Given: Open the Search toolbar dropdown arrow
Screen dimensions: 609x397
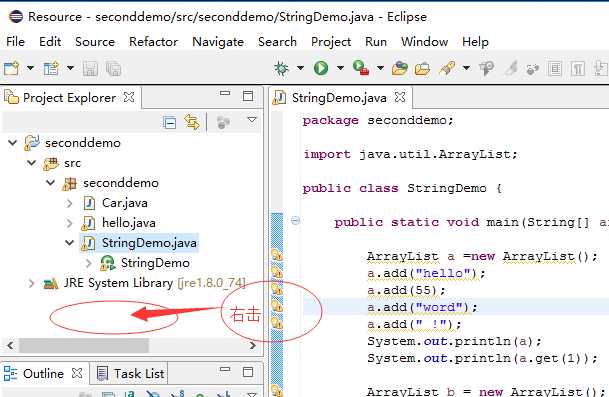Looking at the screenshot, I should [466, 68].
